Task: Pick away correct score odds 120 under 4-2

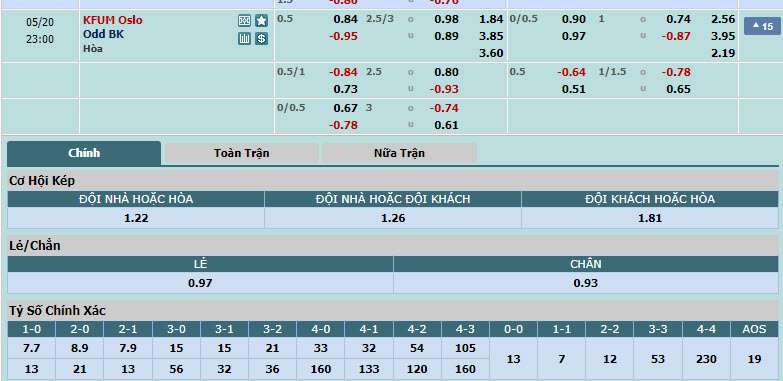Action: point(417,370)
